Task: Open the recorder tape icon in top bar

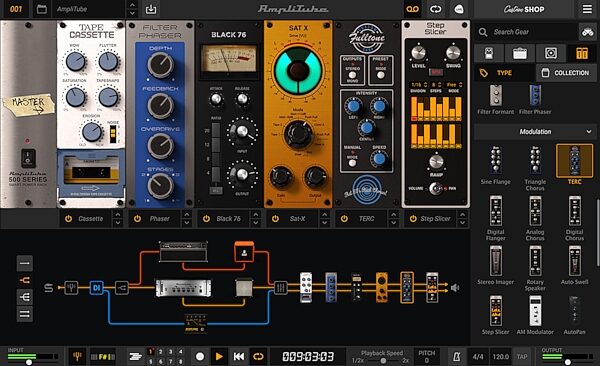Action: coord(412,9)
